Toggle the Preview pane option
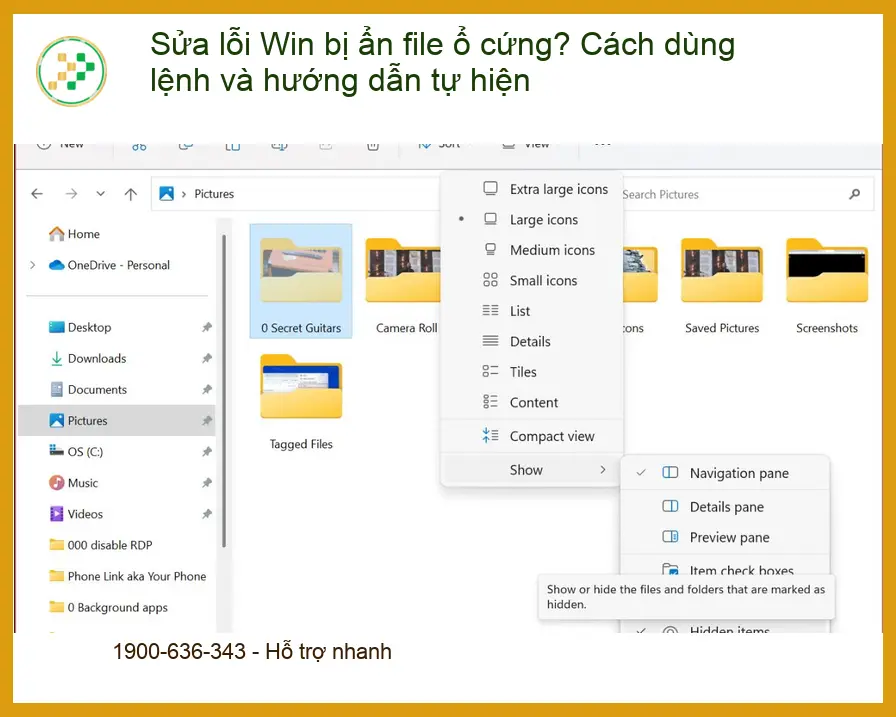The image size is (896, 717). [x=725, y=537]
